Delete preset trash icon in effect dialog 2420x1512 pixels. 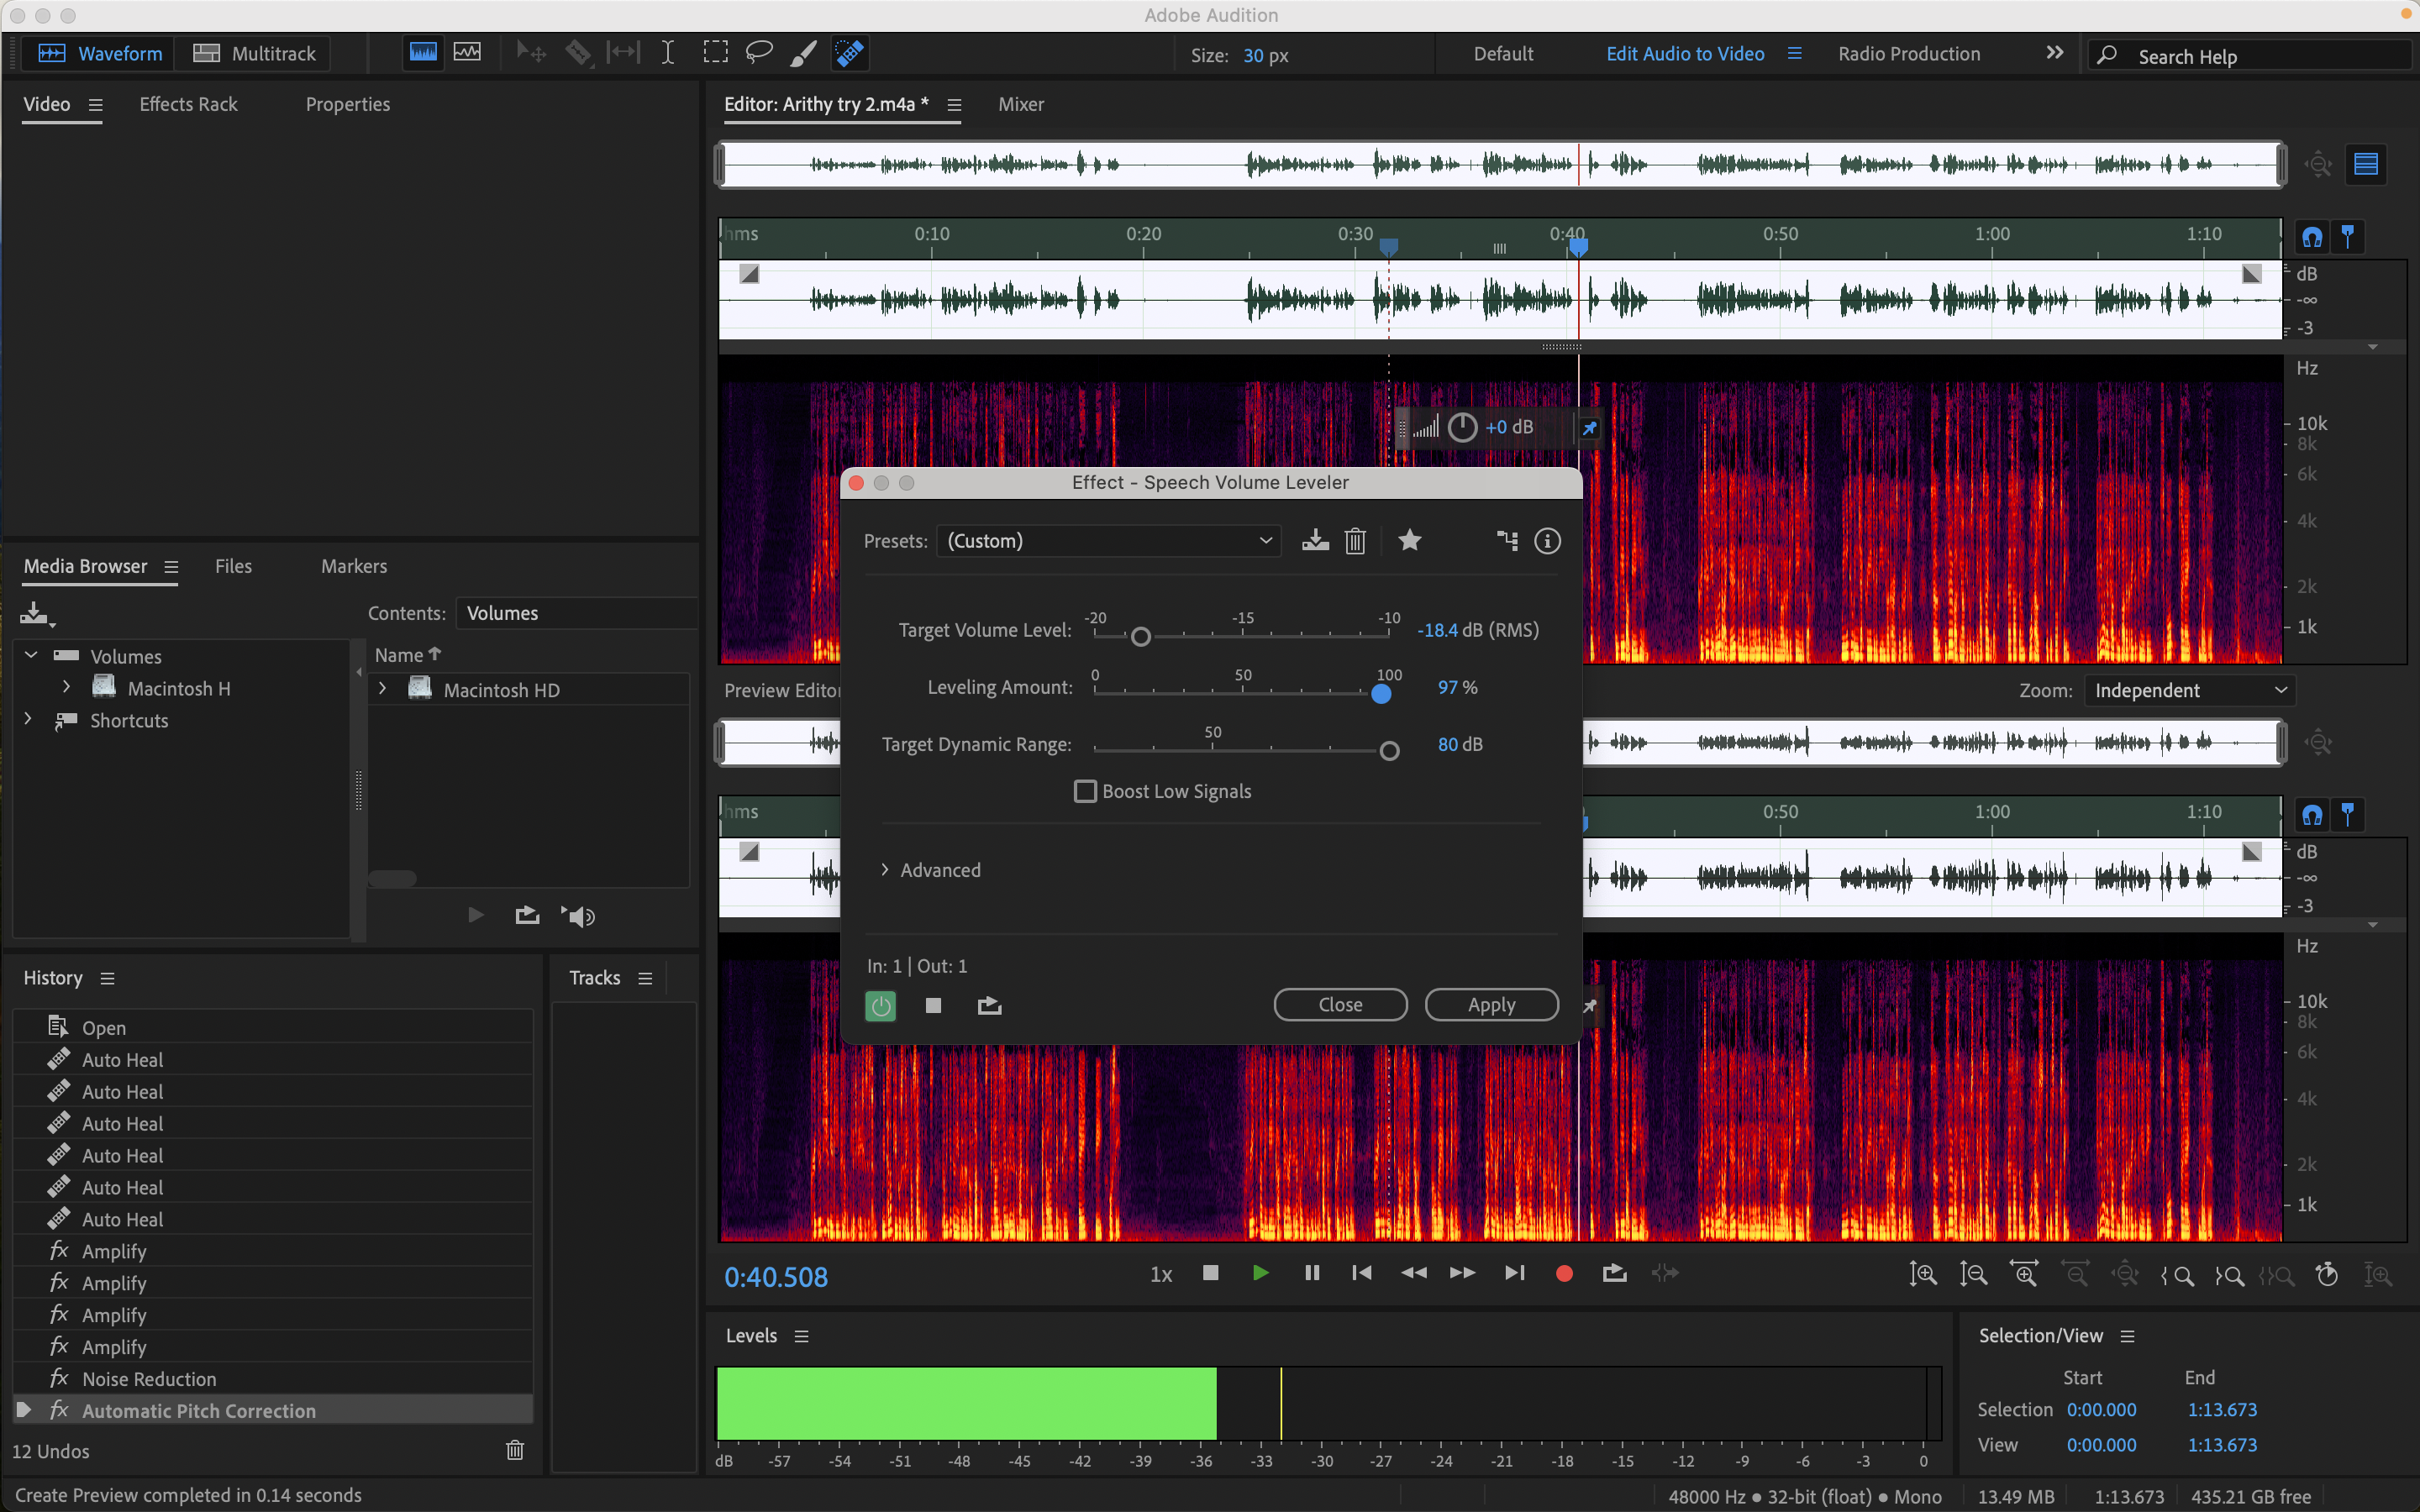1355,541
